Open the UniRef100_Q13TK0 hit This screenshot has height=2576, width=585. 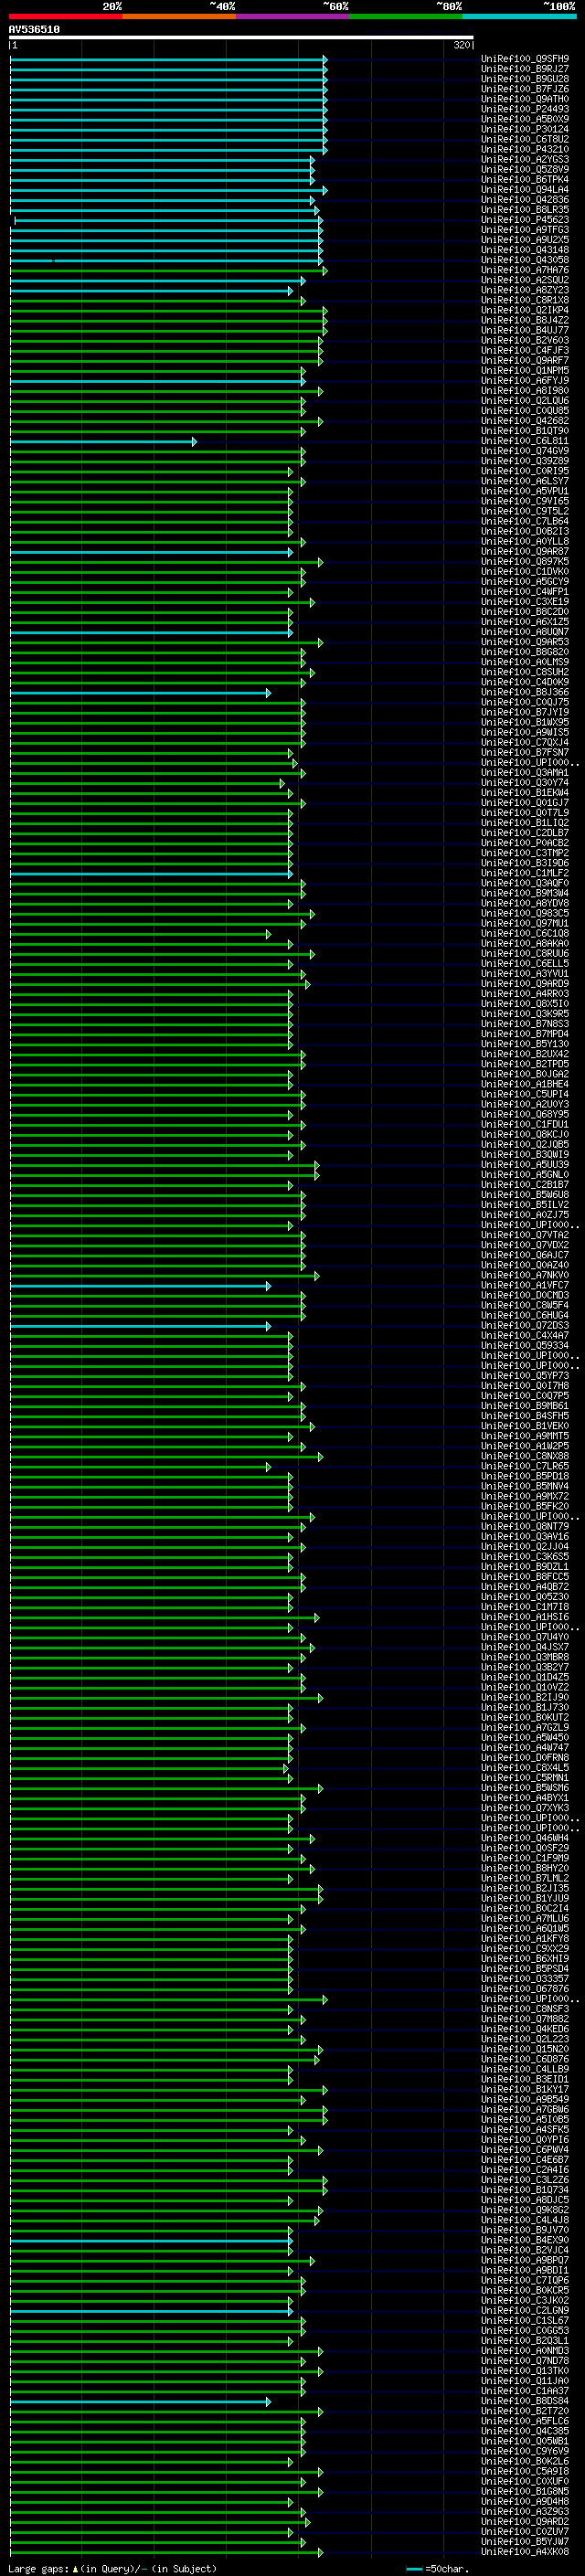pos(525,2371)
